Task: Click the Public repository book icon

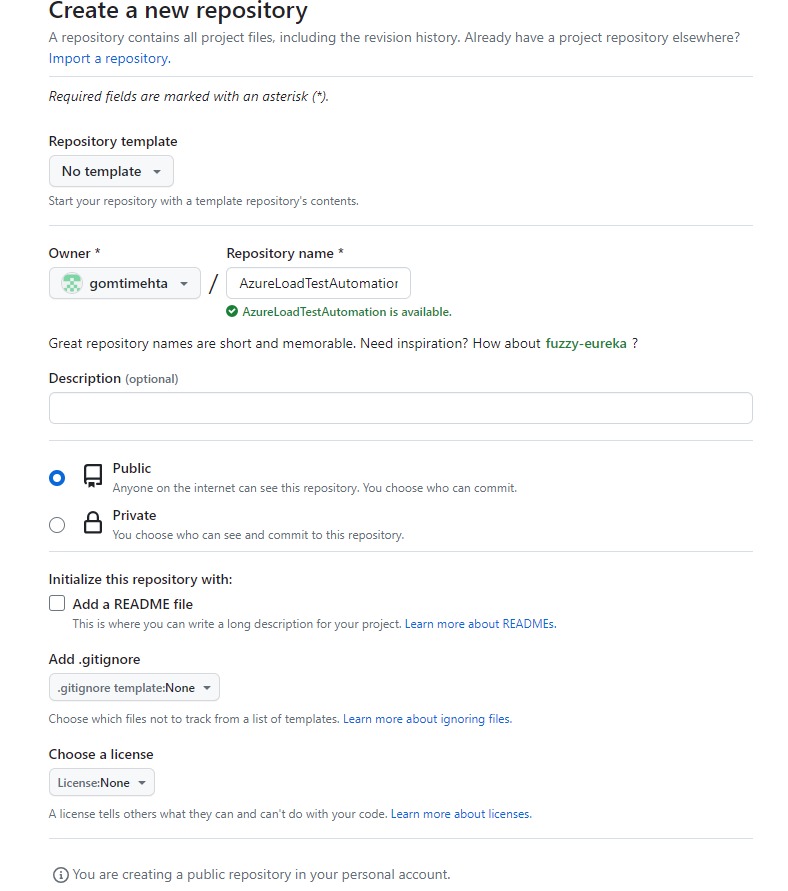Action: pyautogui.click(x=93, y=476)
